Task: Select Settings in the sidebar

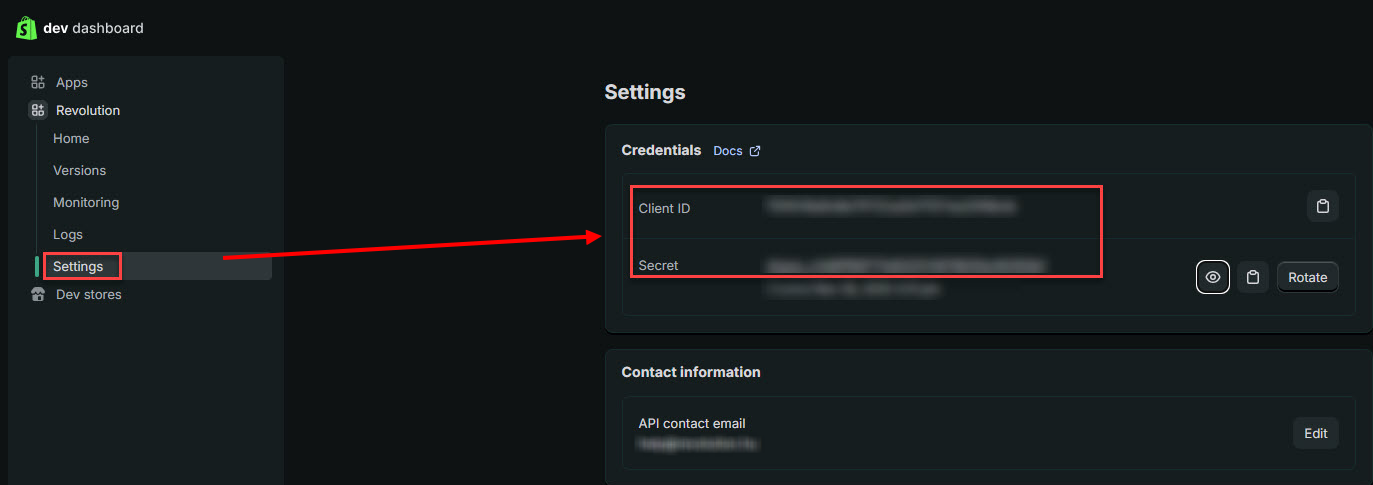Action: (78, 266)
